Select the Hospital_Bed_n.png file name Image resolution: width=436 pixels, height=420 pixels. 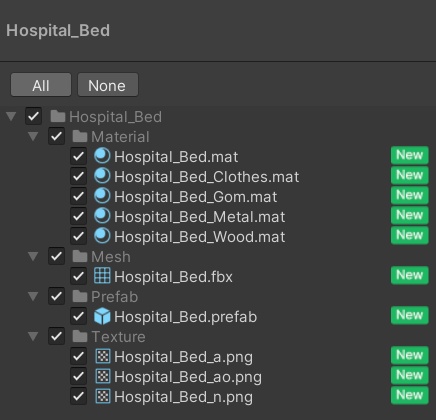coord(183,397)
